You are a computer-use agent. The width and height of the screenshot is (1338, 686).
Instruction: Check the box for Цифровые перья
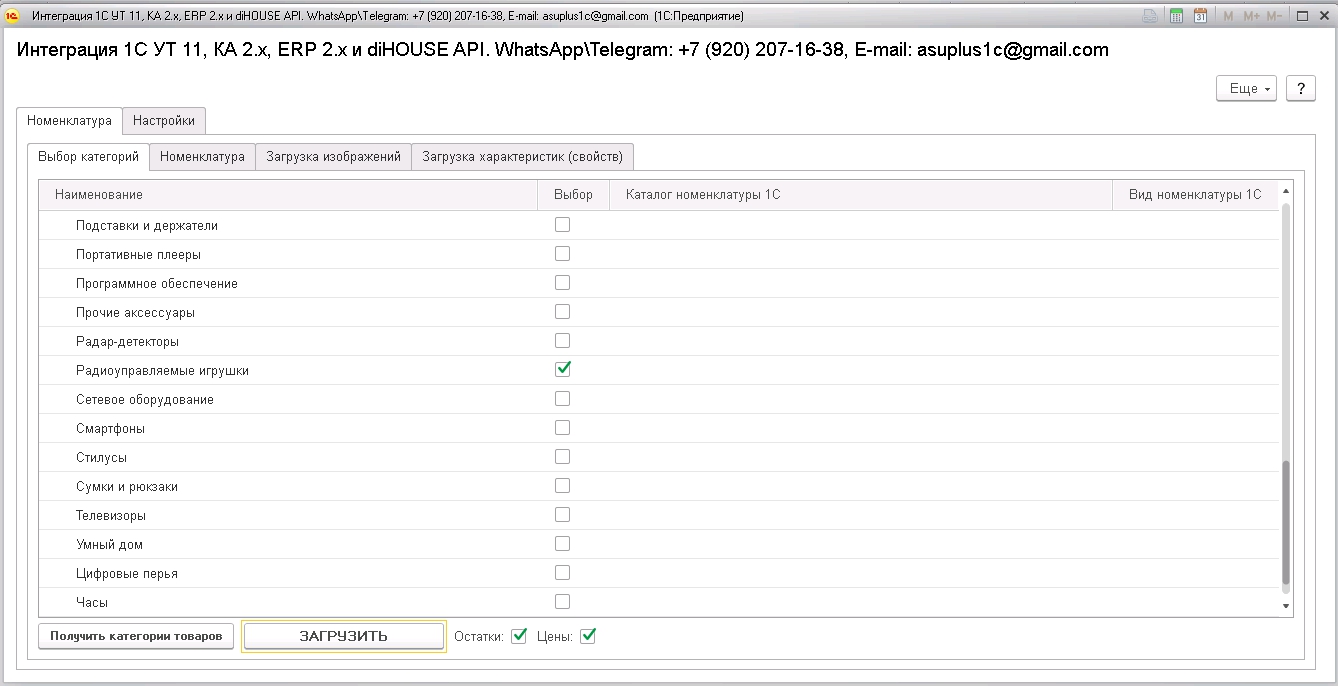563,573
